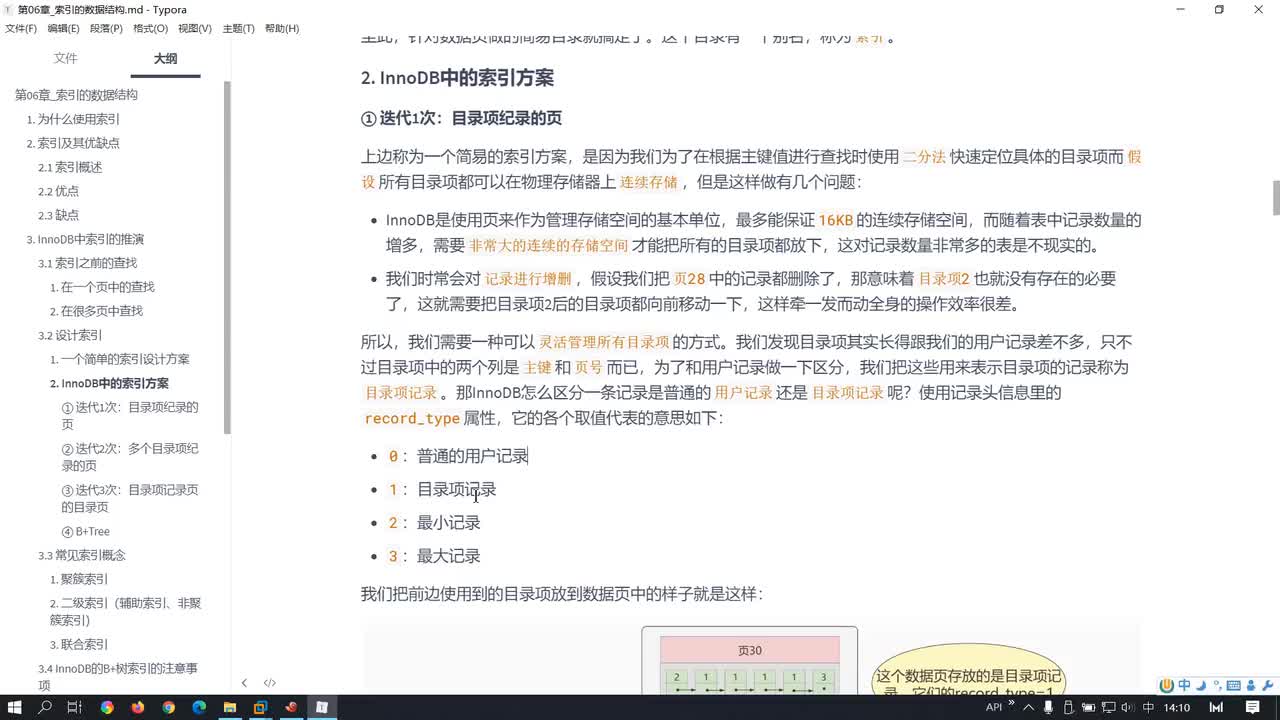Viewport: 1280px width, 720px height.
Task: Open IME settings wrench icon
Action: [1266, 685]
